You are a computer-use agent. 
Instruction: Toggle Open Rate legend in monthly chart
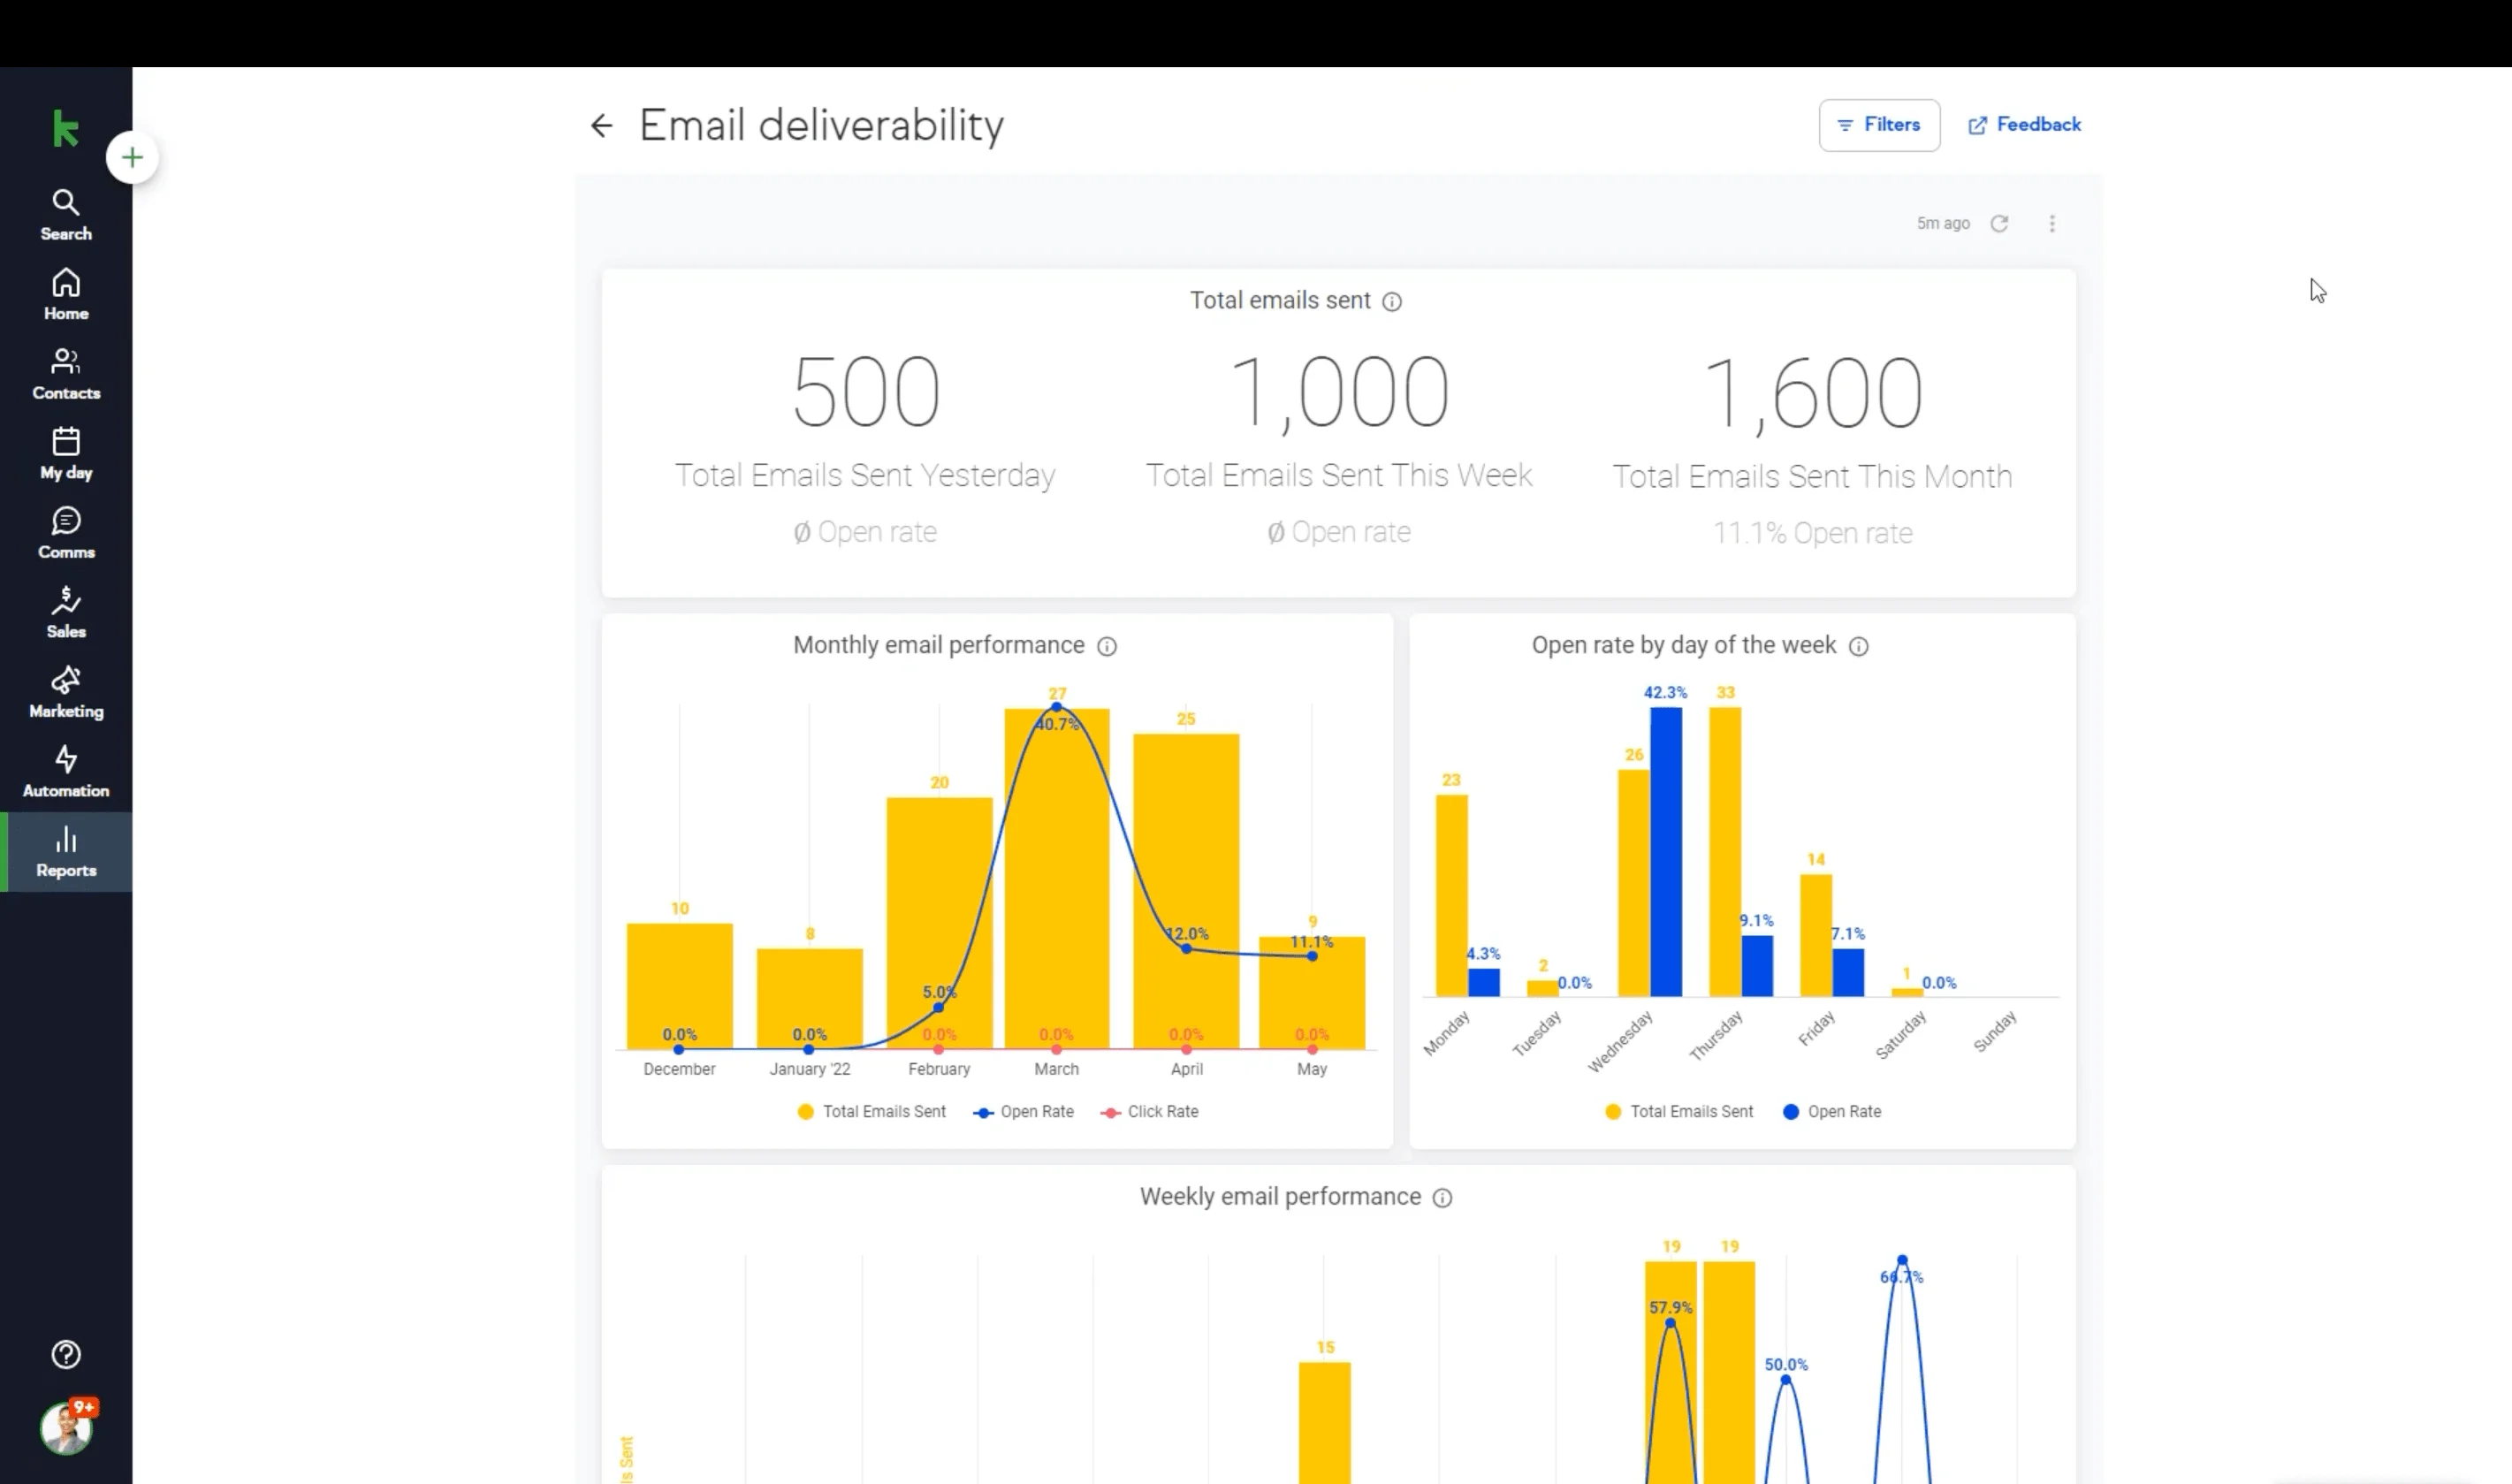coord(1023,1111)
